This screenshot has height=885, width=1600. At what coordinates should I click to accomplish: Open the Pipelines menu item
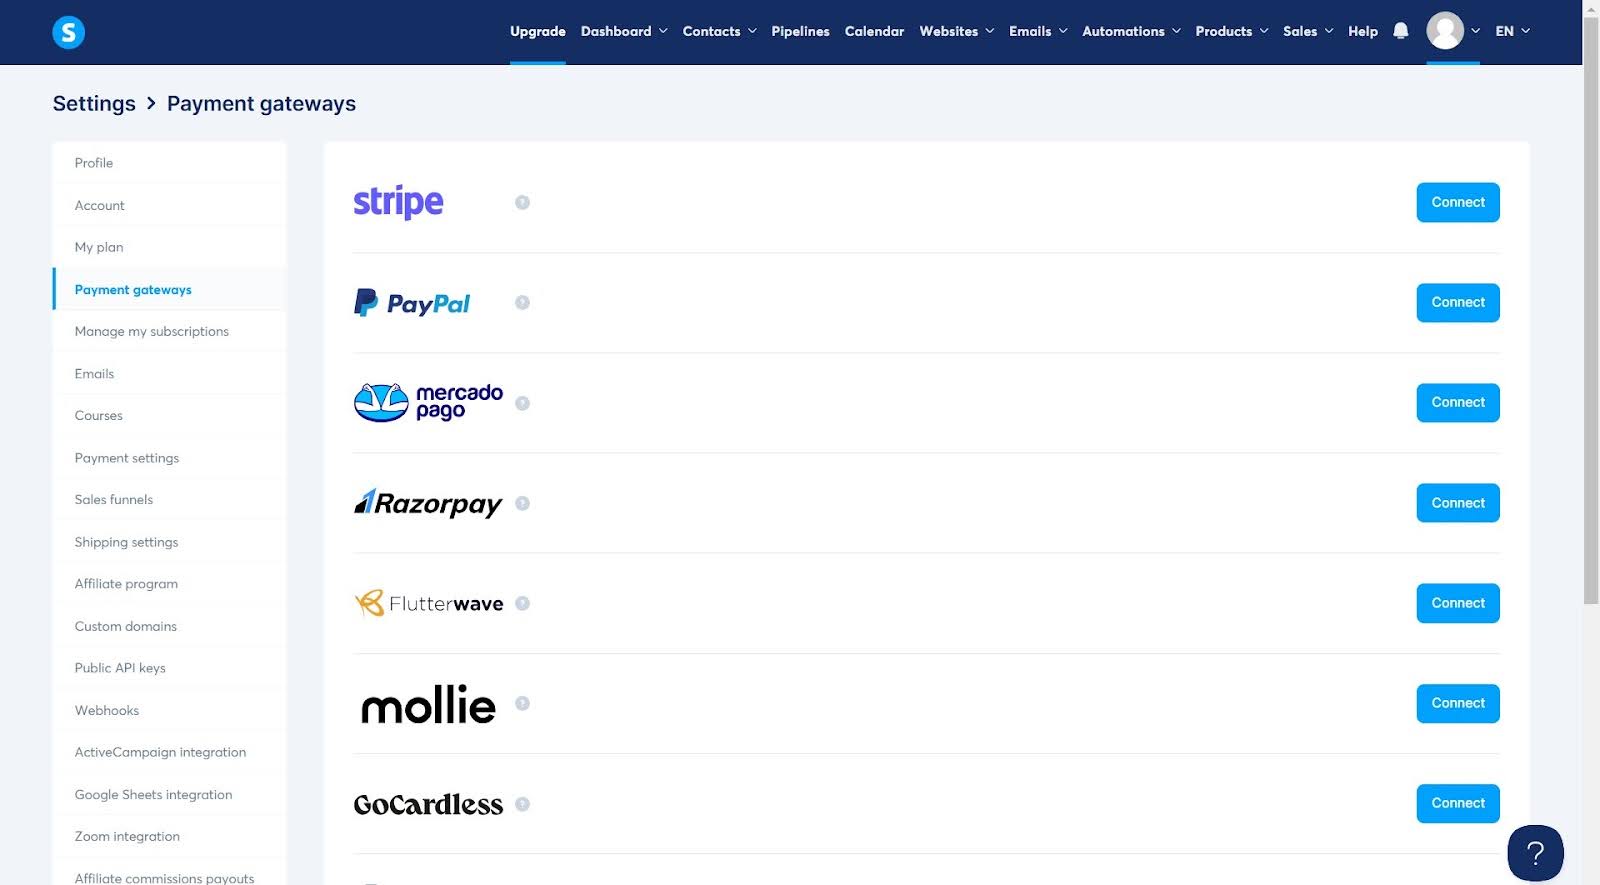800,31
